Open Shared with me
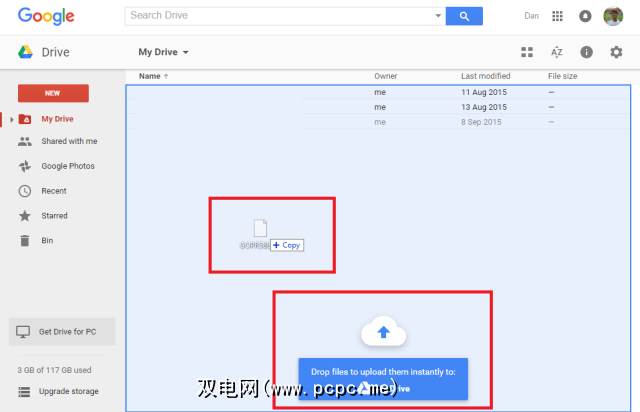The width and height of the screenshot is (640, 412). (x=69, y=141)
